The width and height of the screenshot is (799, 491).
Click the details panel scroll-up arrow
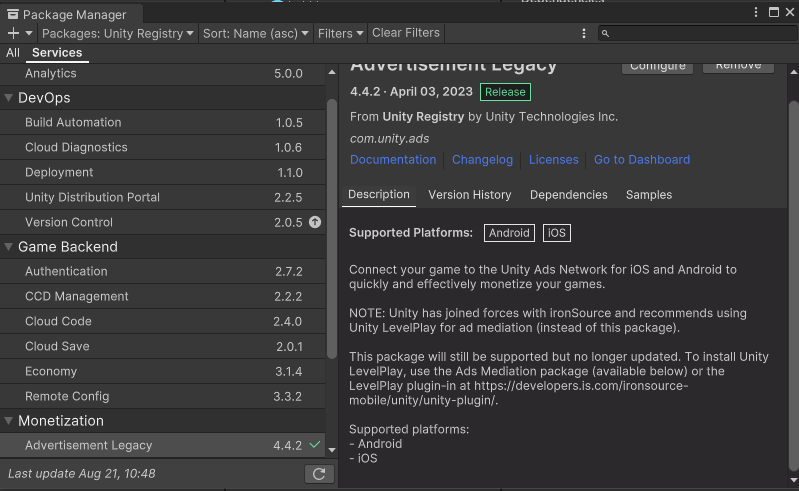[x=793, y=72]
